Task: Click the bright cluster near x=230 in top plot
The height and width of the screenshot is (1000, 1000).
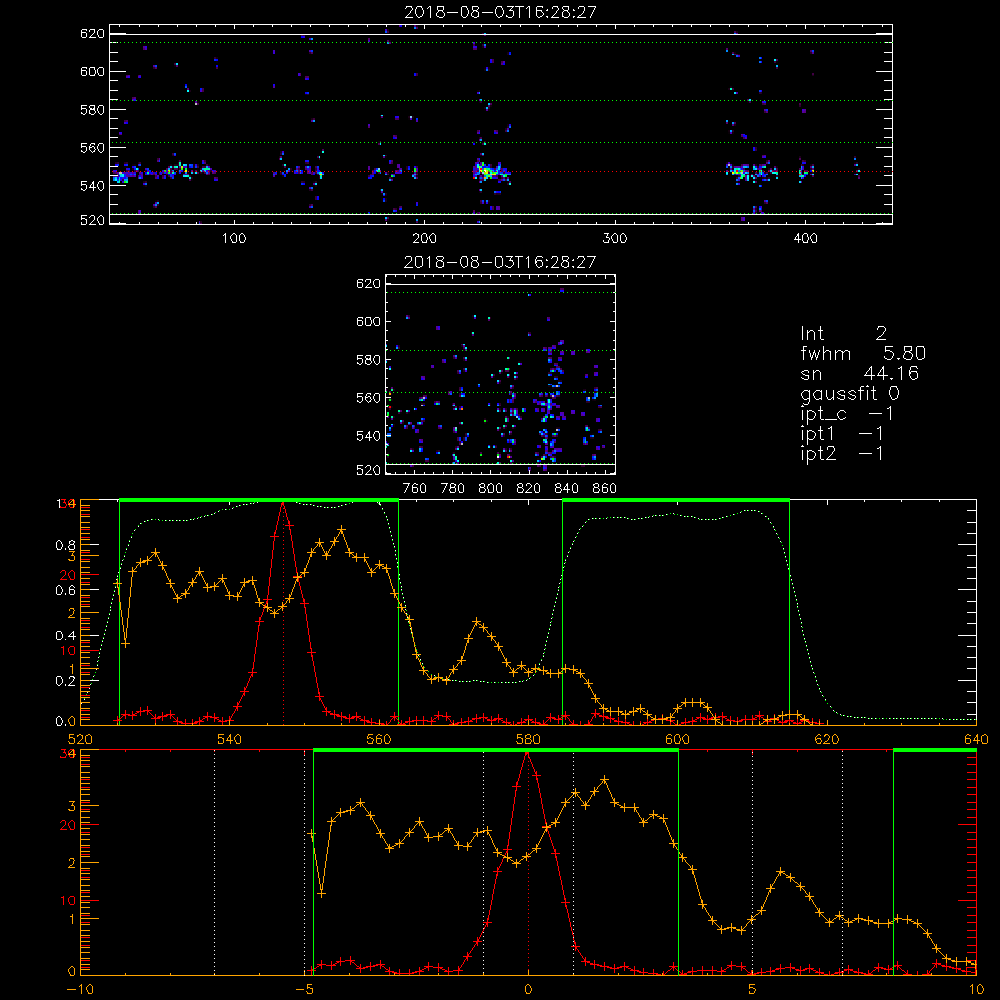Action: [487, 171]
